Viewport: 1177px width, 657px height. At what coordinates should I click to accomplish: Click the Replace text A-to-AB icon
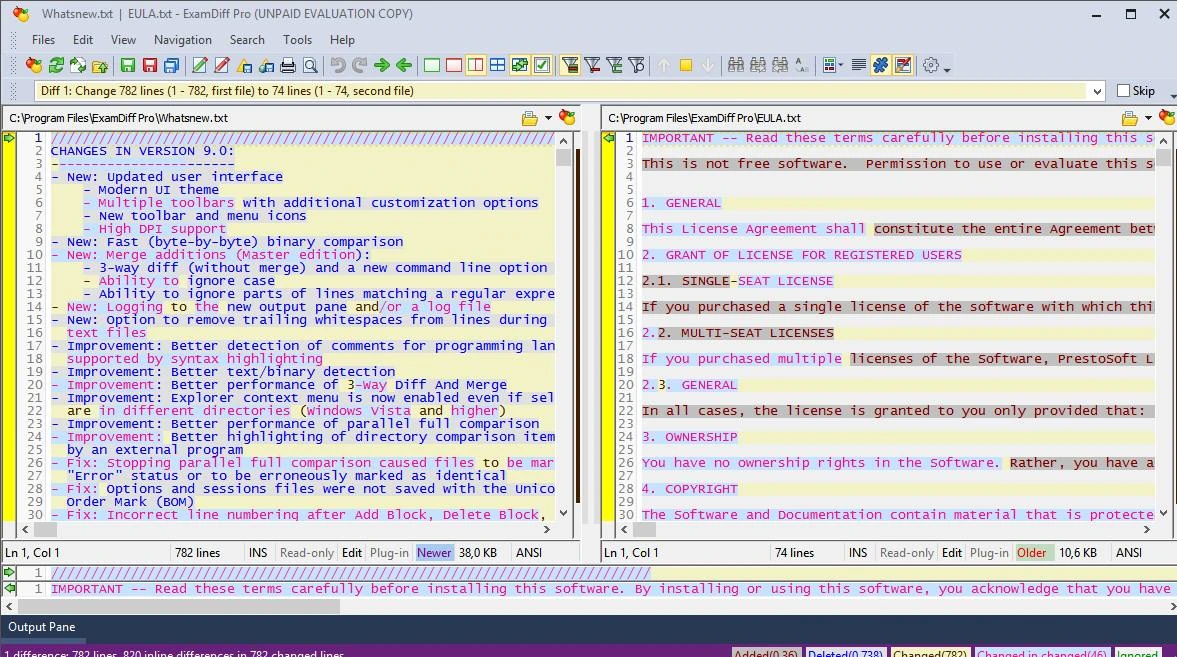tap(802, 65)
